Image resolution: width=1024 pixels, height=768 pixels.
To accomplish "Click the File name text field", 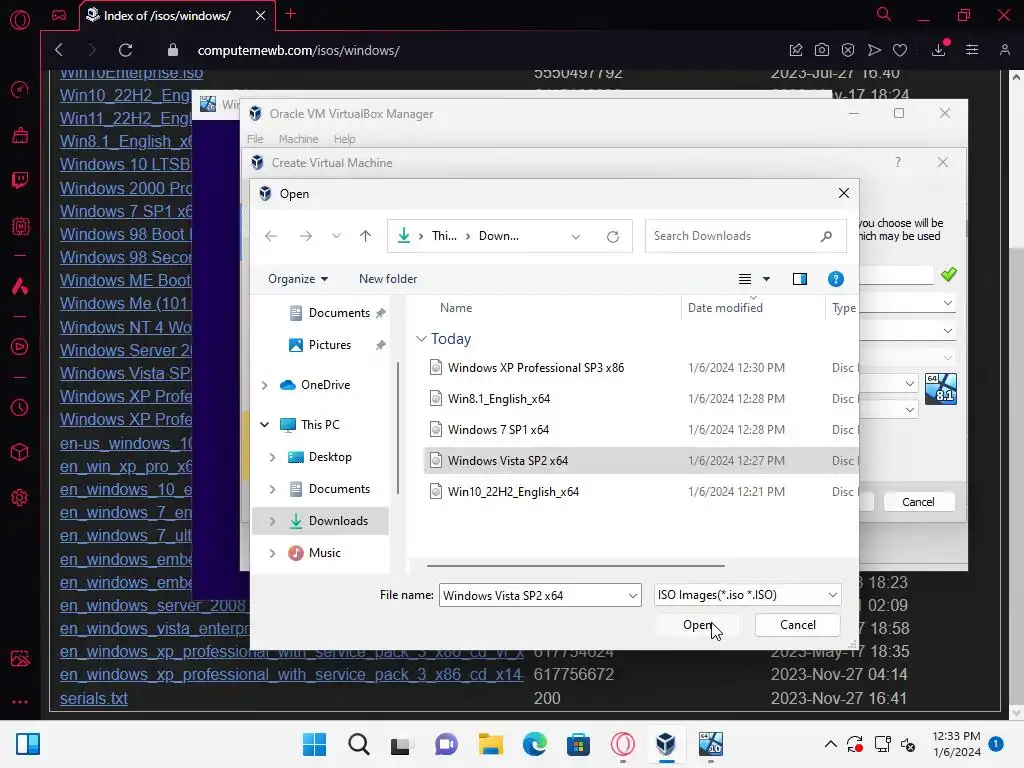I will pyautogui.click(x=532, y=595).
